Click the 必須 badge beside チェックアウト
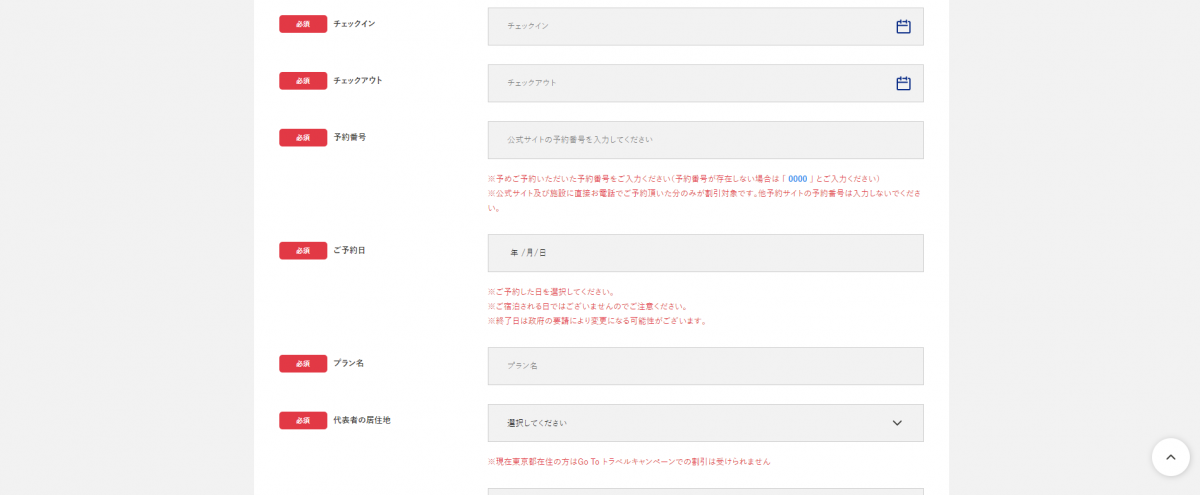Viewport: 1200px width, 495px height. click(x=303, y=81)
